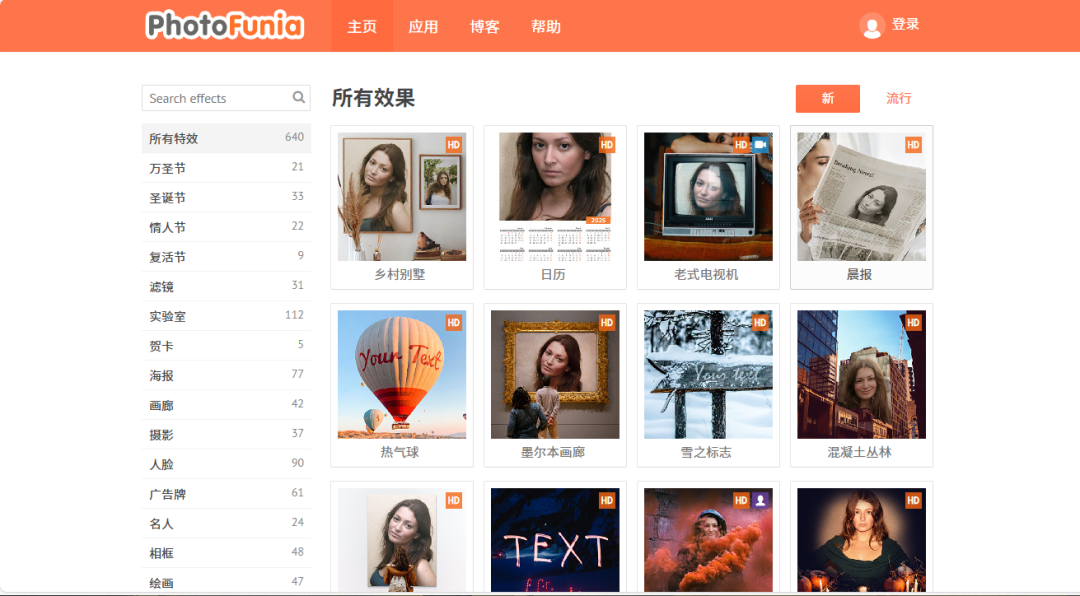Pick the 相框 category
Image resolution: width=1080 pixels, height=596 pixels.
[226, 553]
